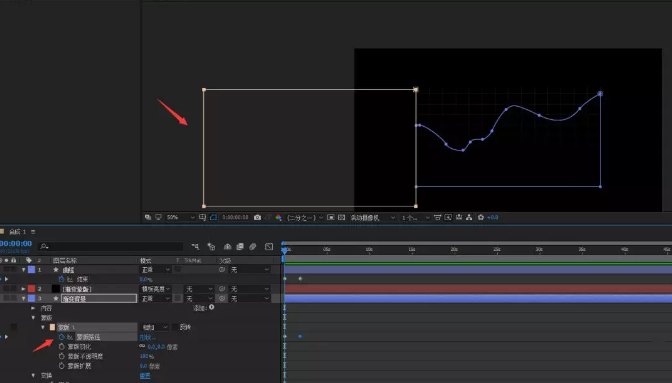The height and width of the screenshot is (383, 672).
Task: Click the label tag column header icon
Action: click(29, 260)
